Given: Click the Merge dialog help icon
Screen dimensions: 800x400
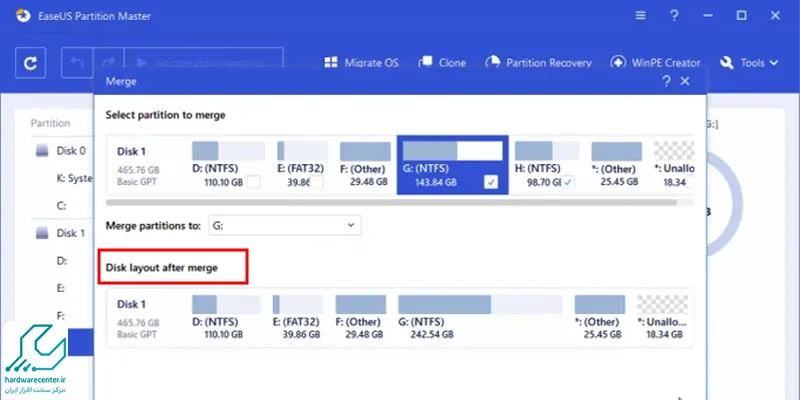Looking at the screenshot, I should pyautogui.click(x=666, y=81).
